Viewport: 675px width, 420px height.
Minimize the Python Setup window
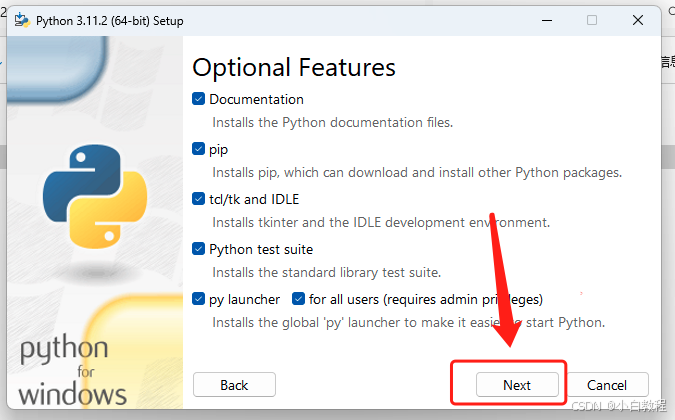(x=547, y=20)
